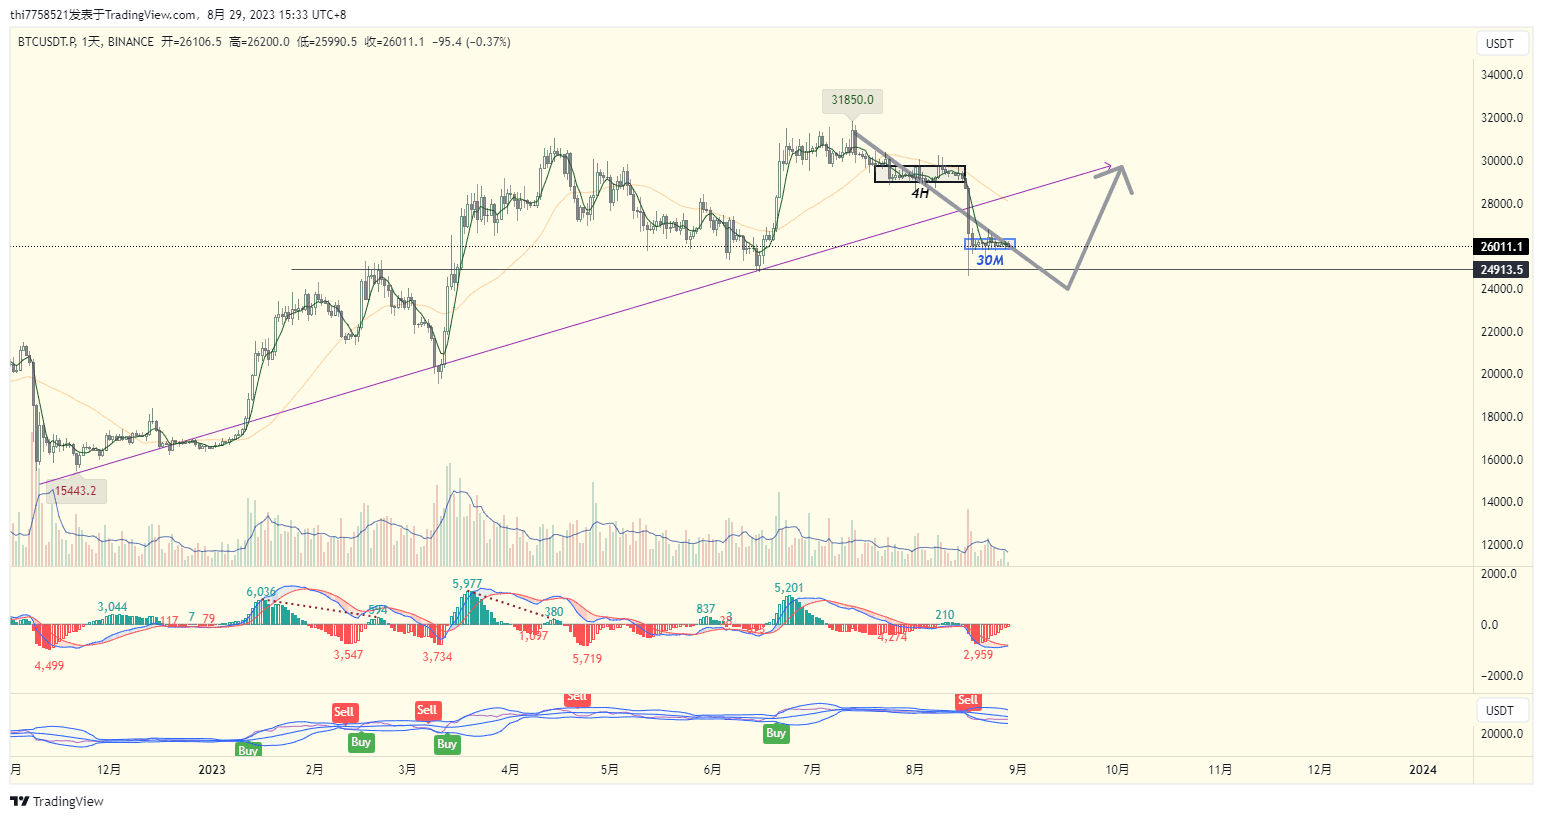Open the USDT currency selector on price axis

click(1501, 44)
